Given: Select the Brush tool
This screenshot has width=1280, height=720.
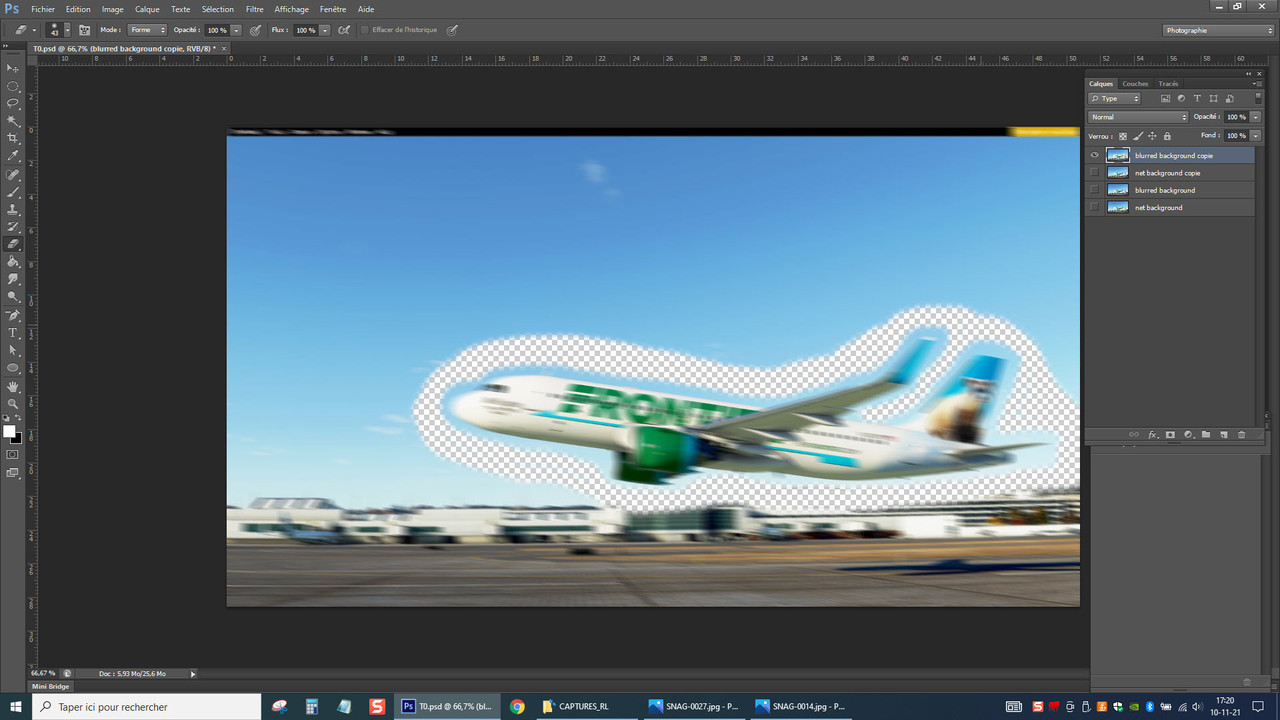Looking at the screenshot, I should (13, 191).
